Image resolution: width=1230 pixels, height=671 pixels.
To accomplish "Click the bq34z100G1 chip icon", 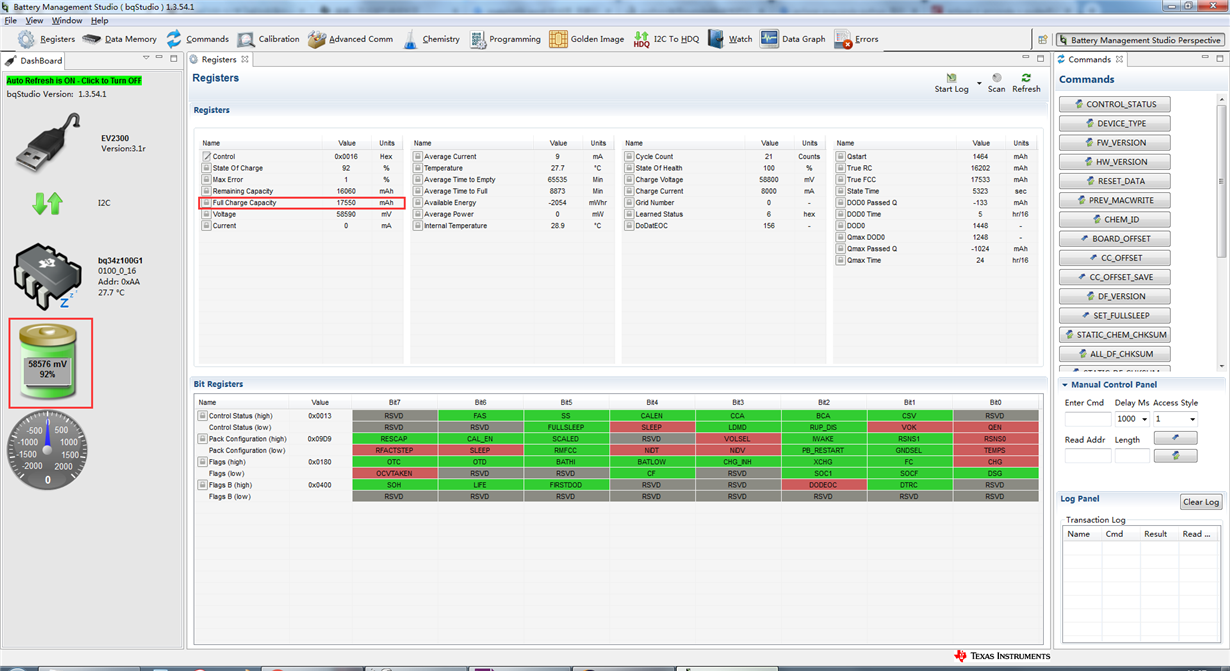I will 47,276.
